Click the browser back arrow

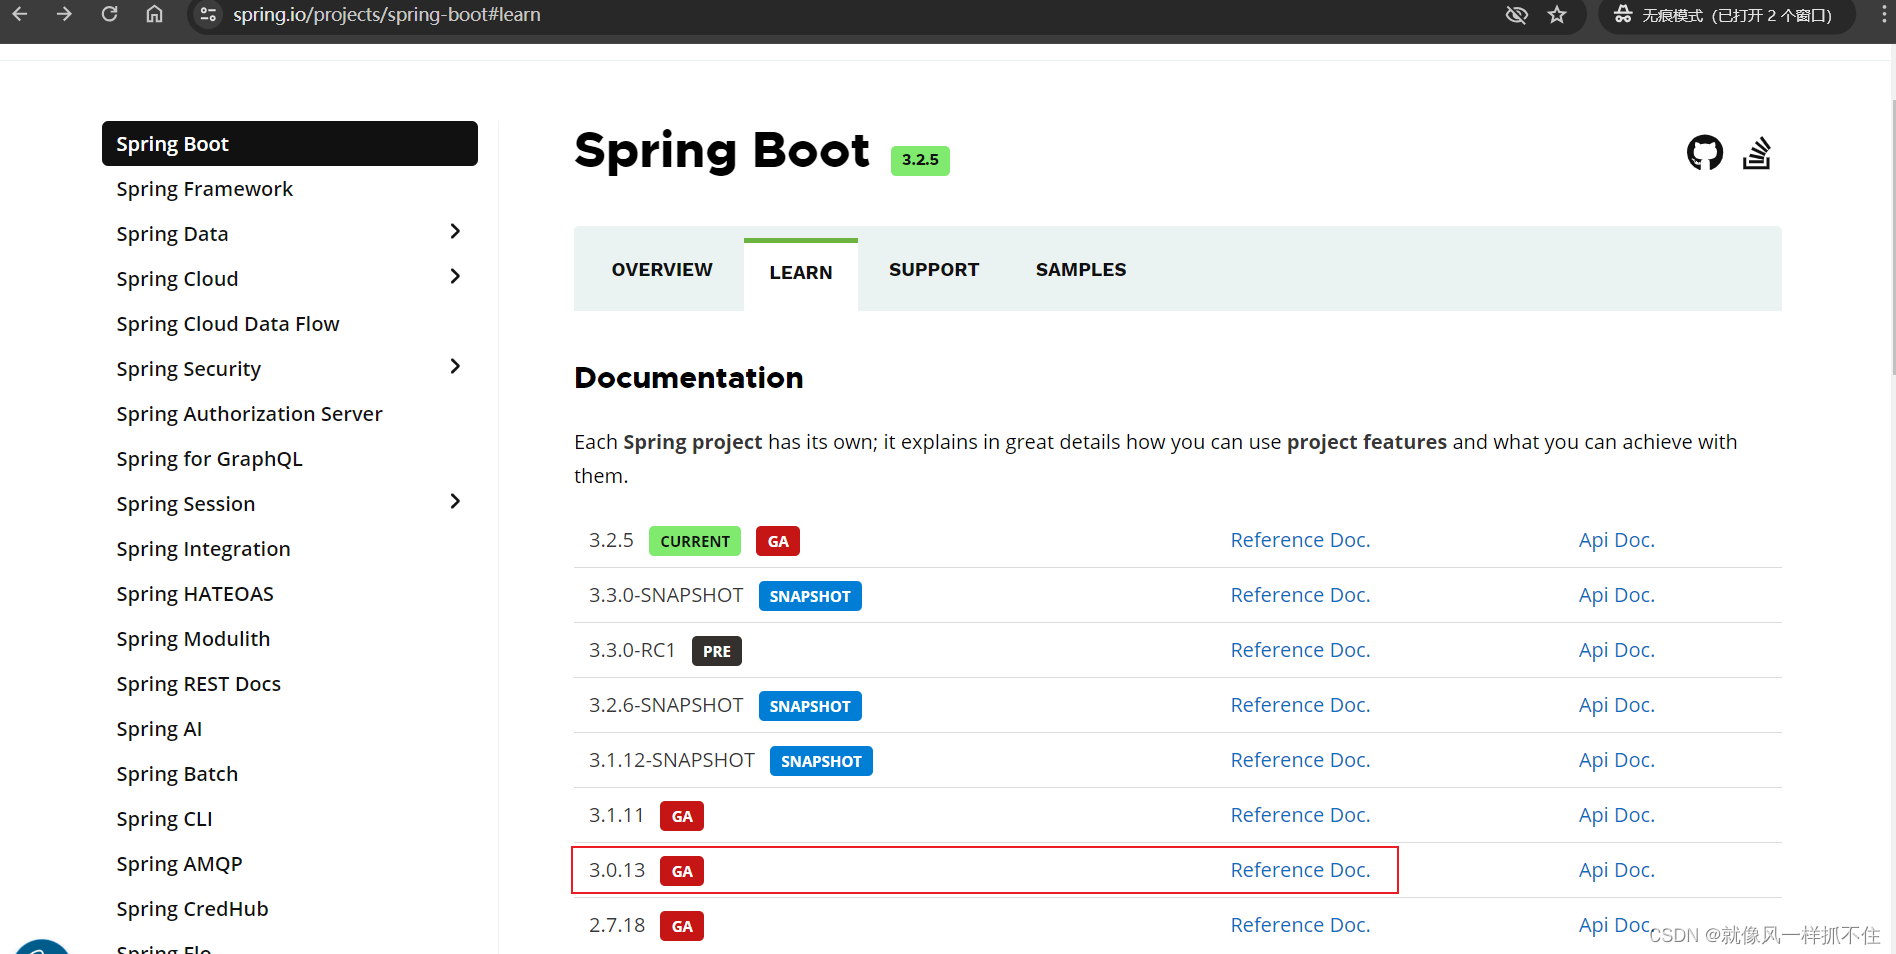click(20, 14)
